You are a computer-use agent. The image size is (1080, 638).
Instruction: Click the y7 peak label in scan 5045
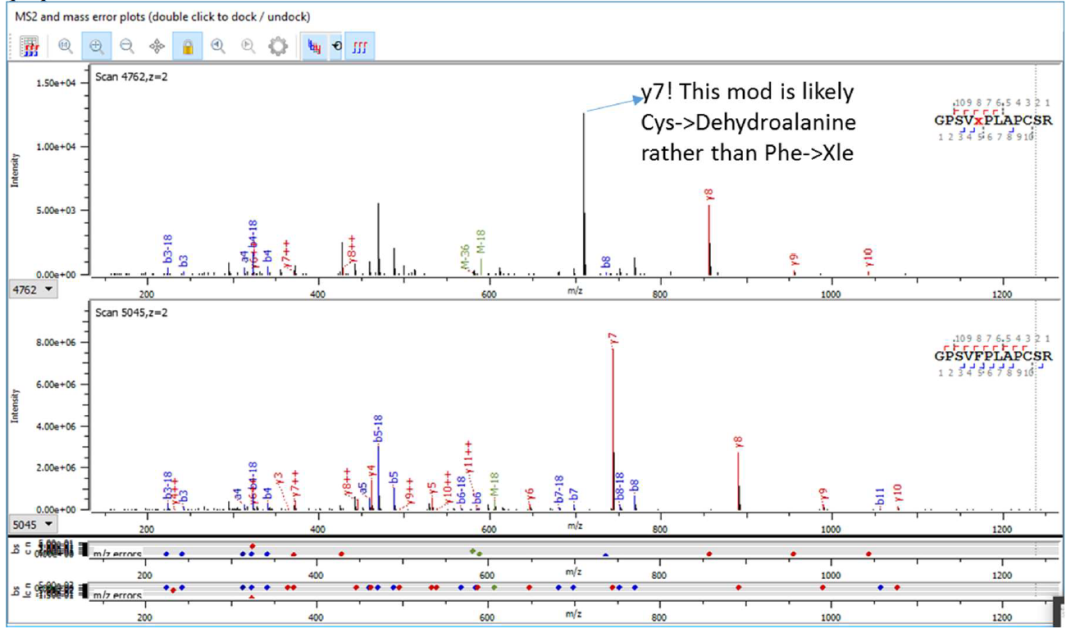(613, 339)
